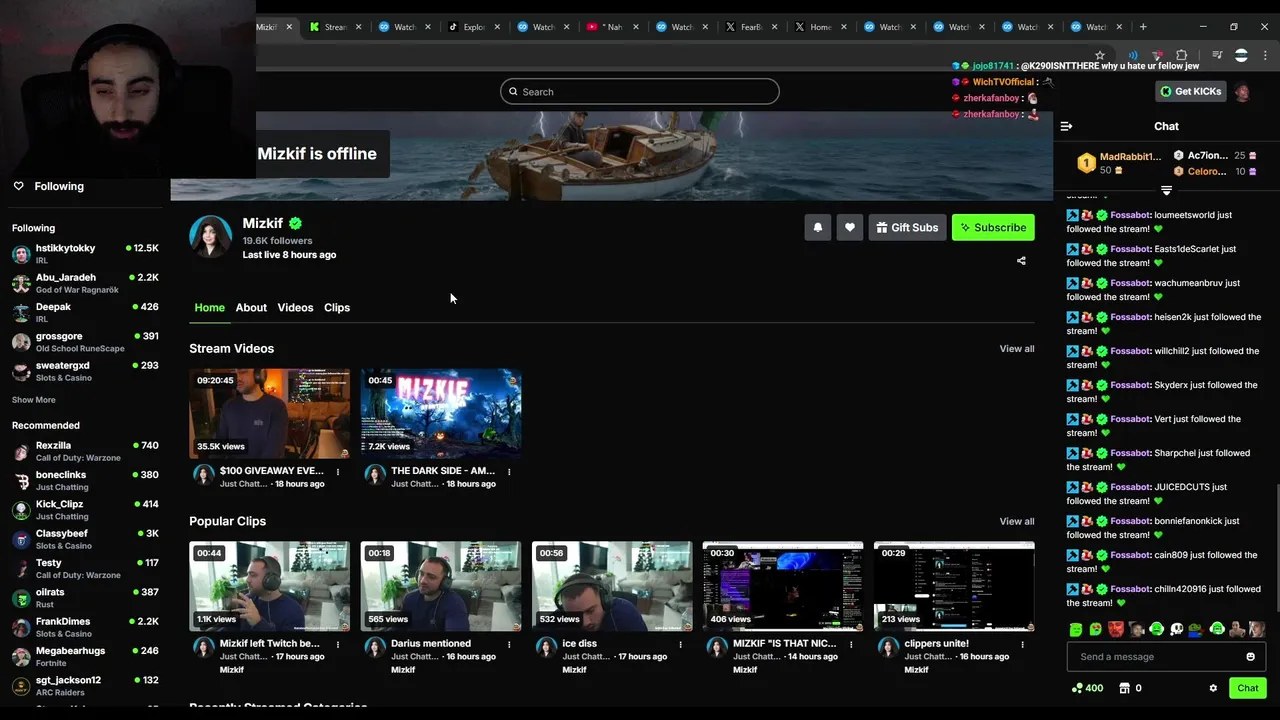Open Classybeef recommended channel
Image resolution: width=1280 pixels, height=720 pixels.
tap(85, 539)
